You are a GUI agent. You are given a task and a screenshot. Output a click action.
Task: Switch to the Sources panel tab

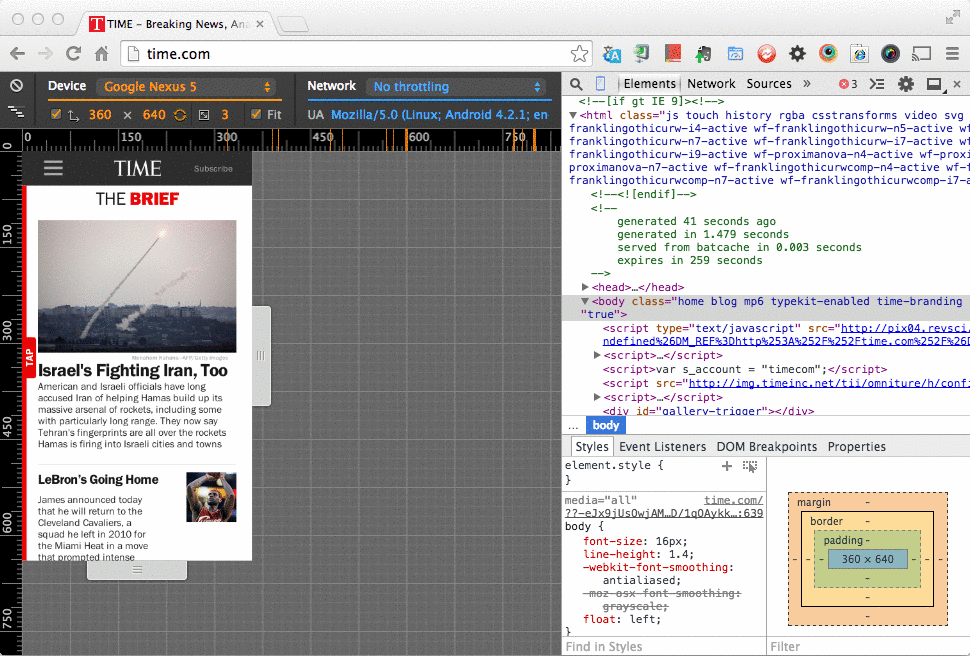(768, 84)
